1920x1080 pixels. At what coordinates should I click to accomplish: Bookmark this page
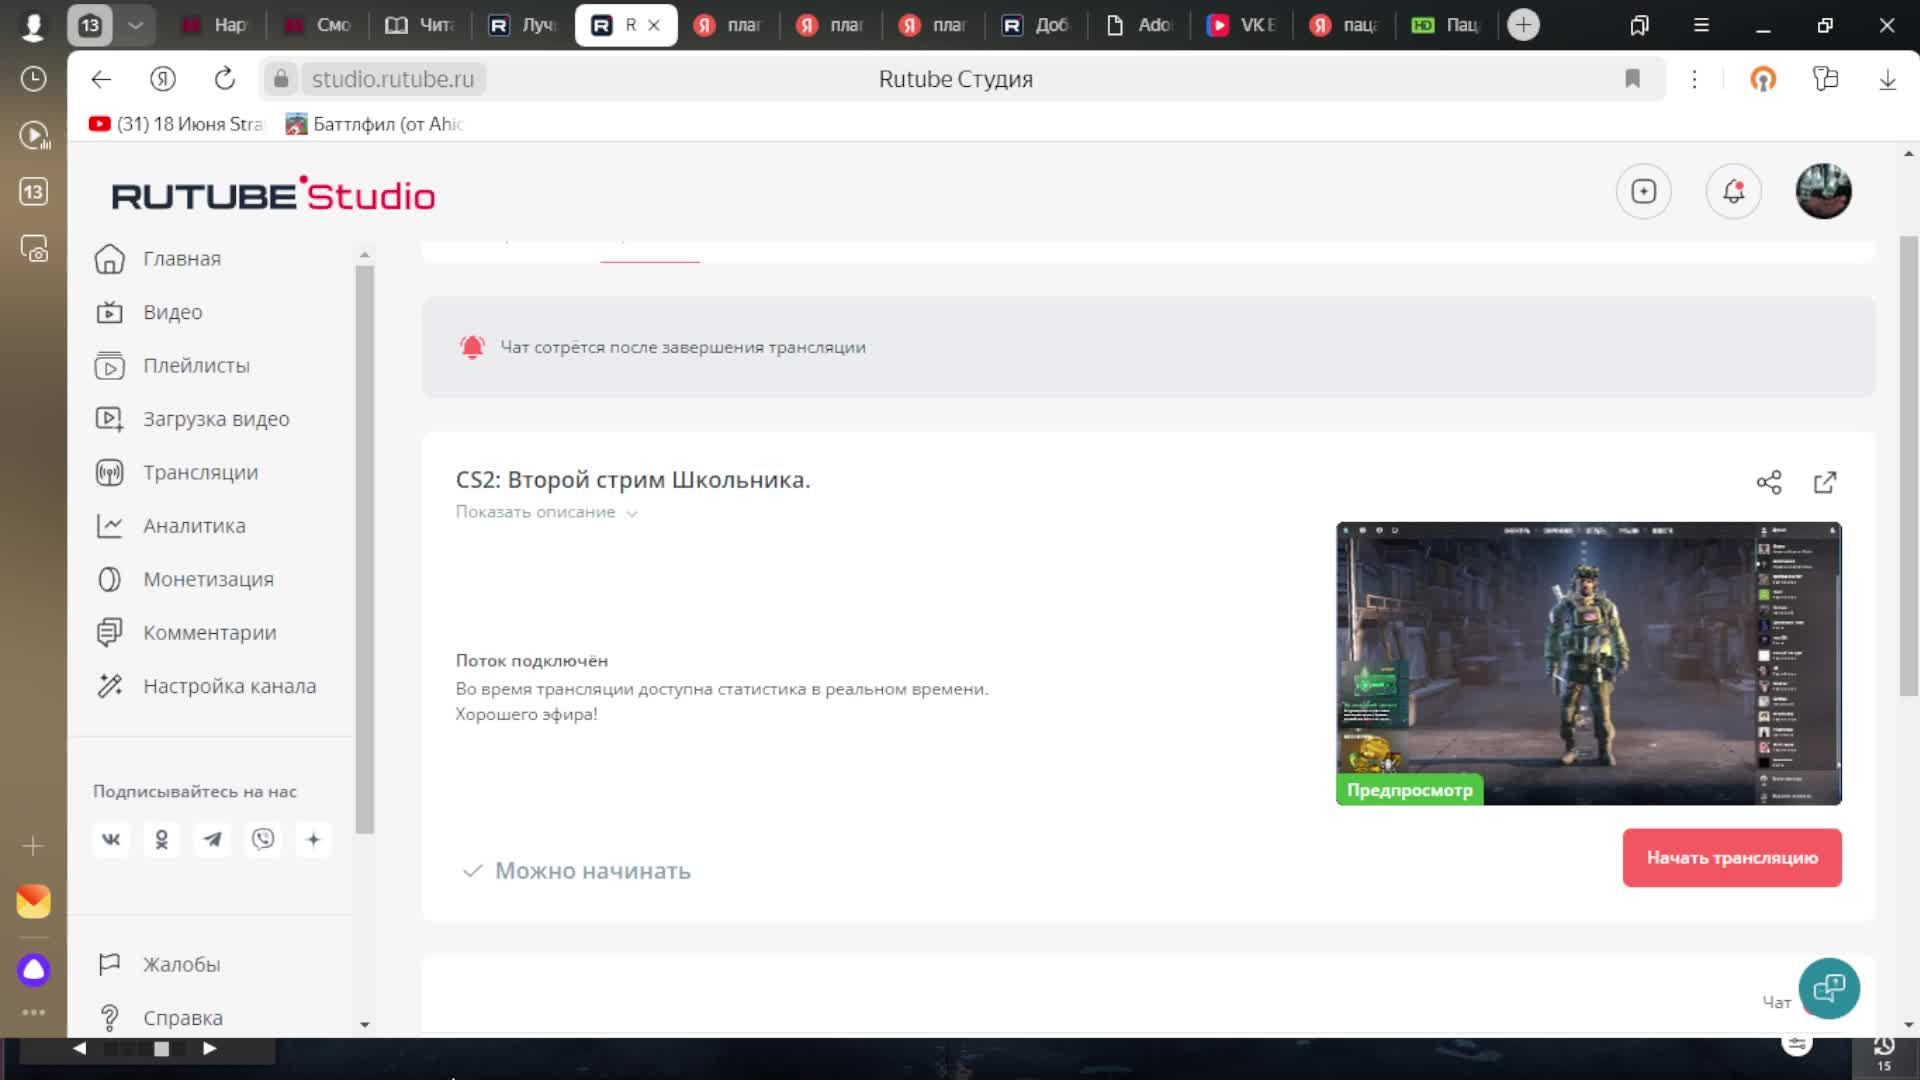[x=1632, y=79]
